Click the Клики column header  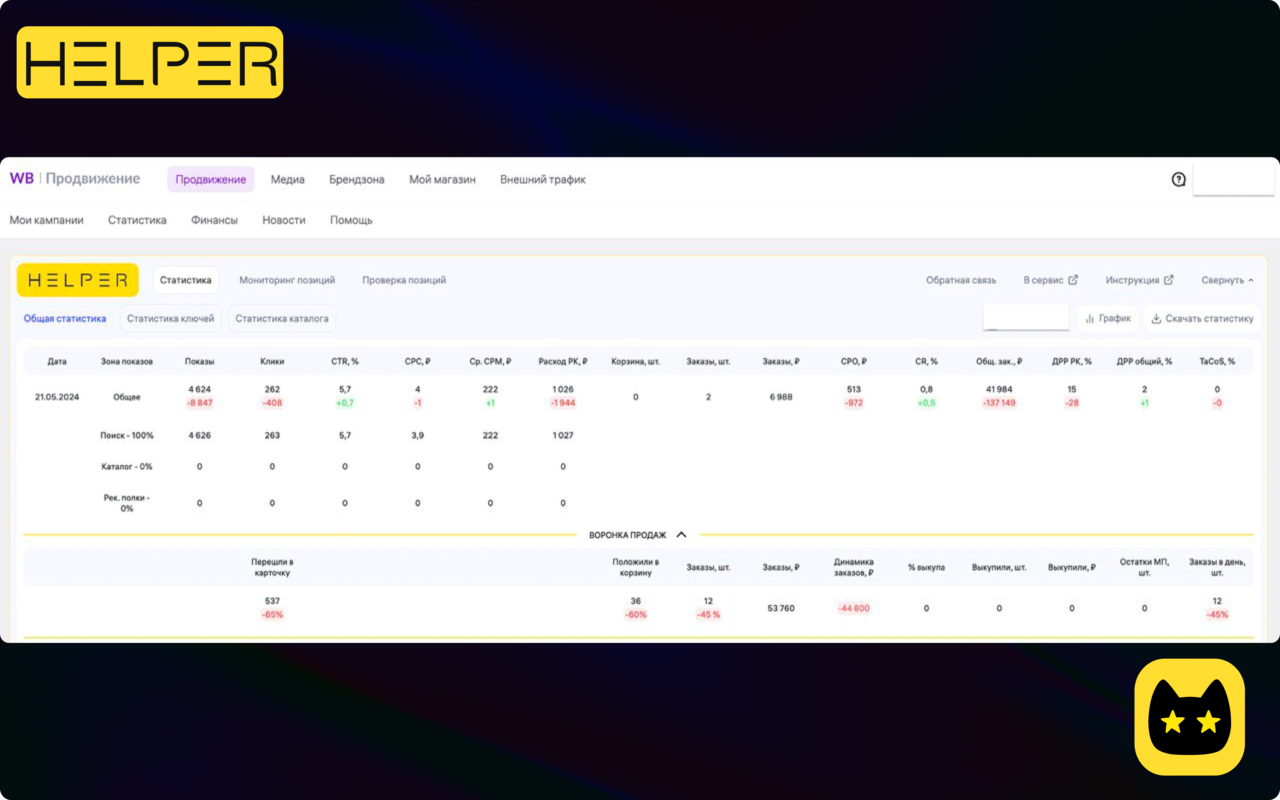pyautogui.click(x=272, y=361)
